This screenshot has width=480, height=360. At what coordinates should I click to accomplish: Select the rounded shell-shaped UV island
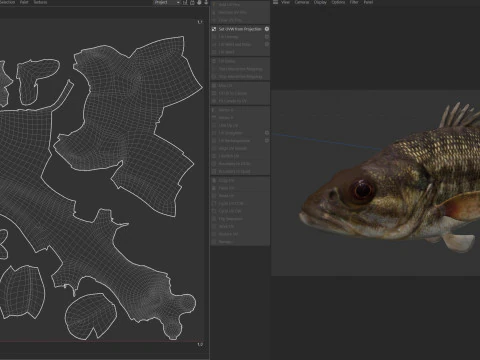pos(91,317)
